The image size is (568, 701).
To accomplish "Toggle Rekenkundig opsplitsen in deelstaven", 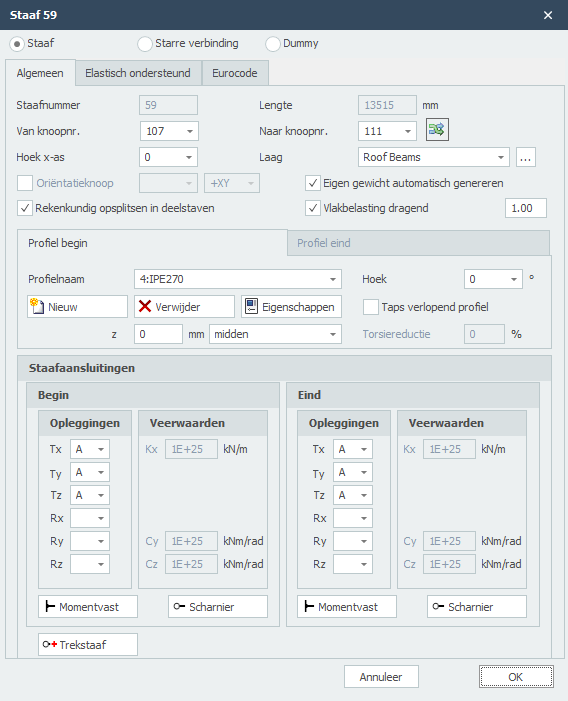I will click(x=25, y=208).
